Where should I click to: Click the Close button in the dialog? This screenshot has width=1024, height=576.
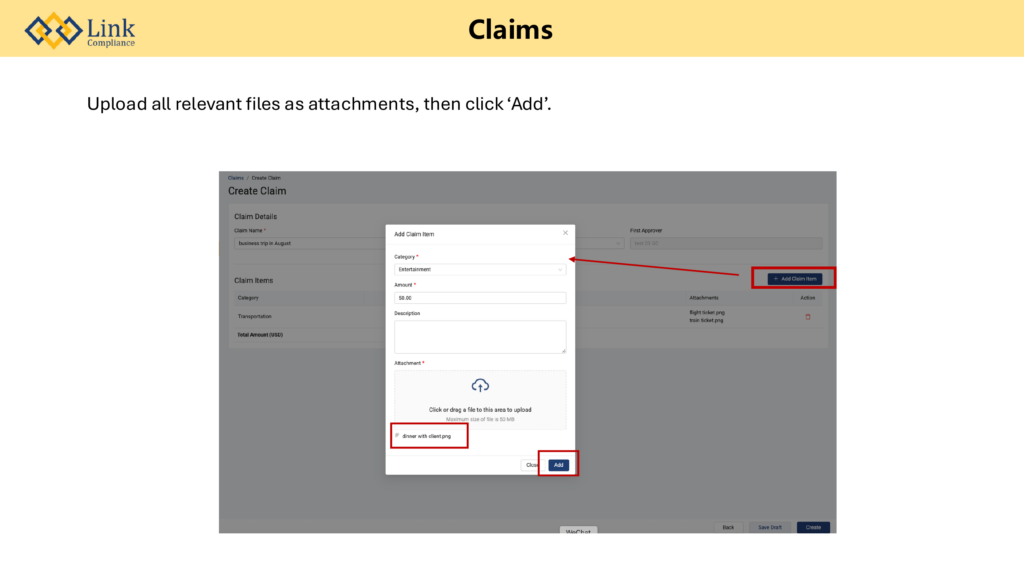(531, 465)
